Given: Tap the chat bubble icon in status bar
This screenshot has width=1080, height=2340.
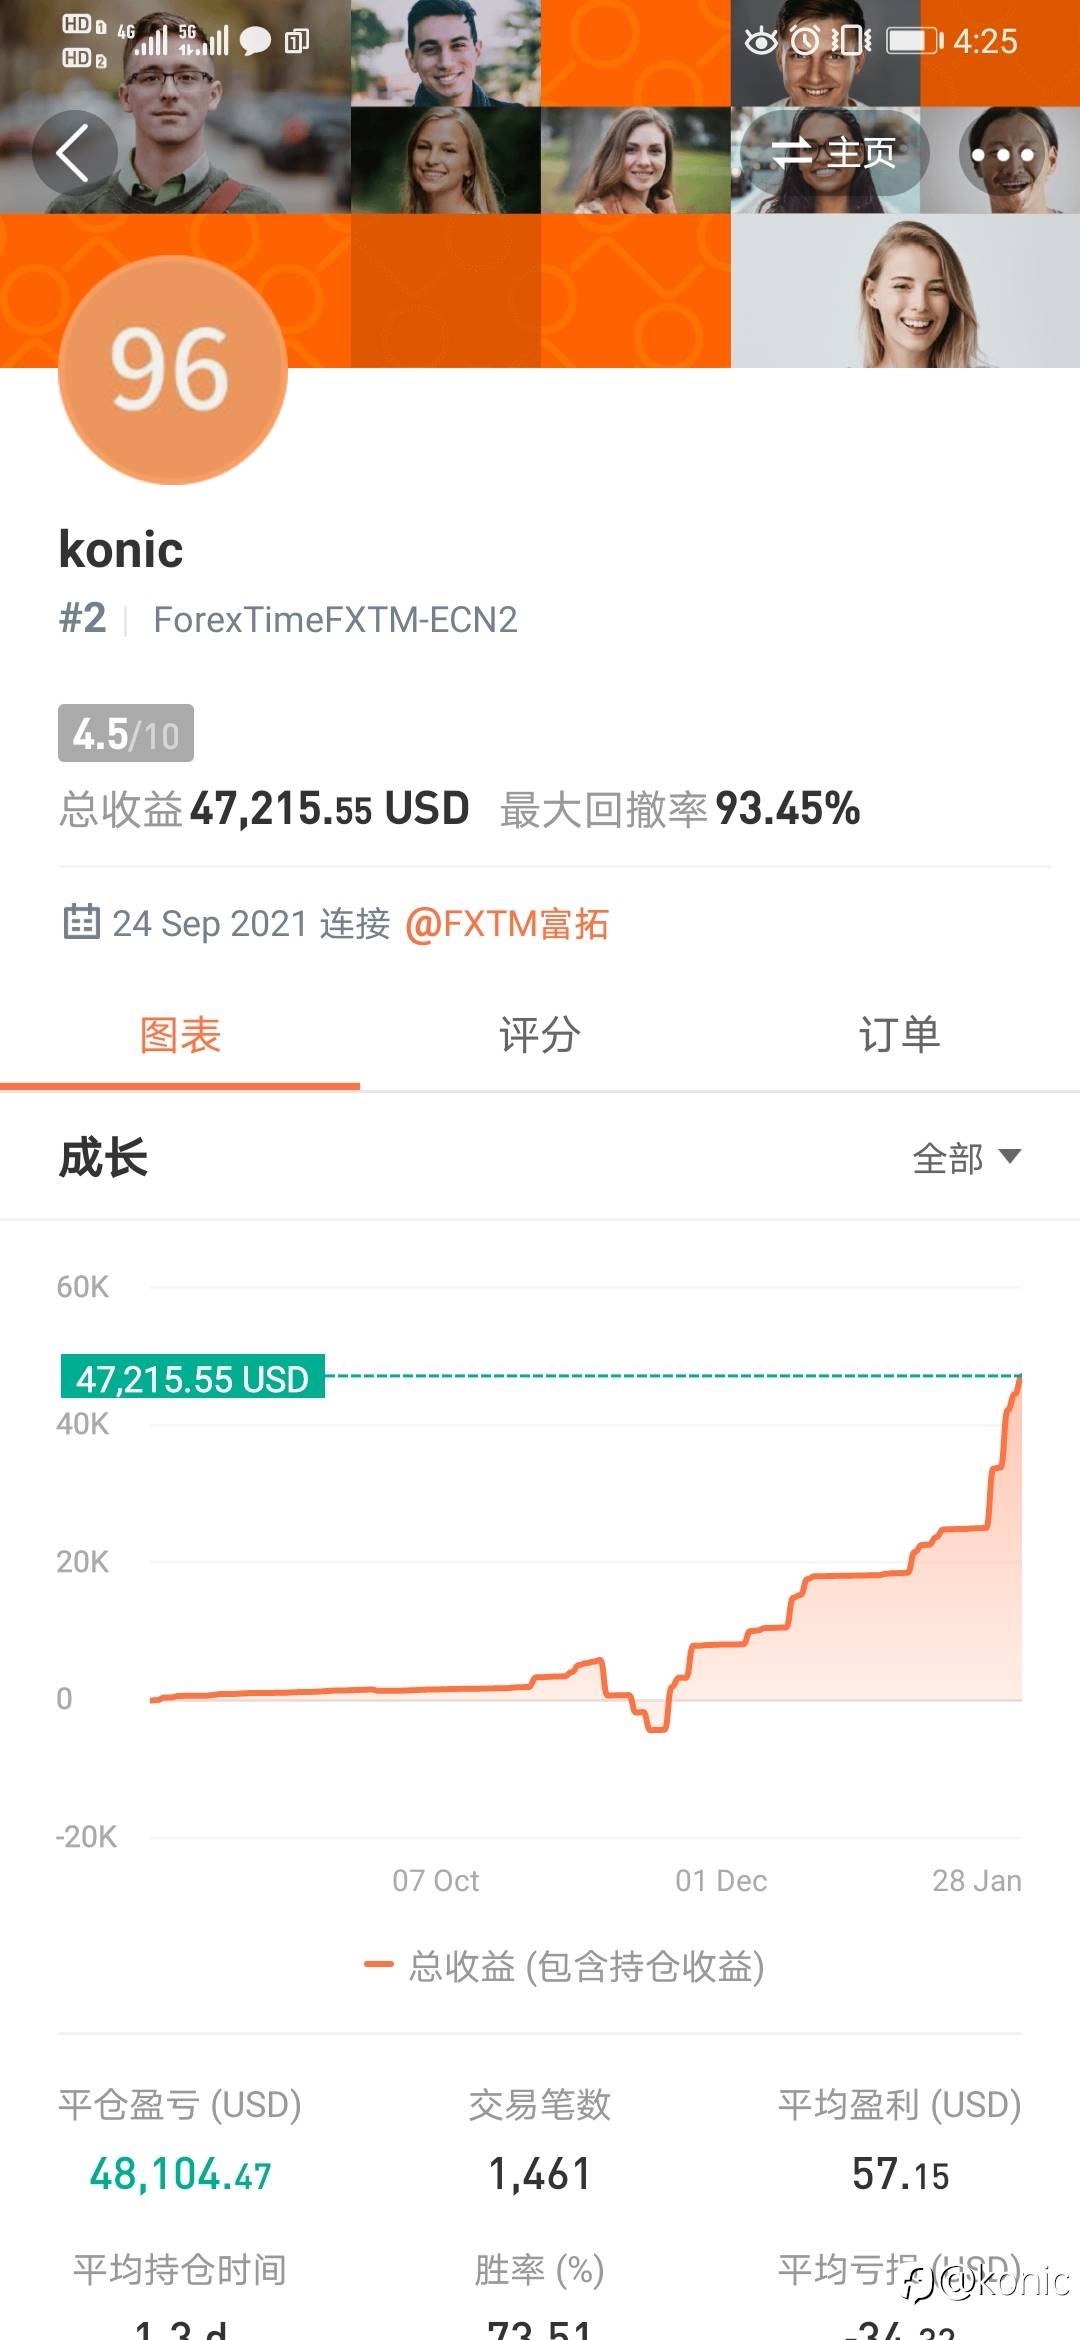Looking at the screenshot, I should (255, 41).
